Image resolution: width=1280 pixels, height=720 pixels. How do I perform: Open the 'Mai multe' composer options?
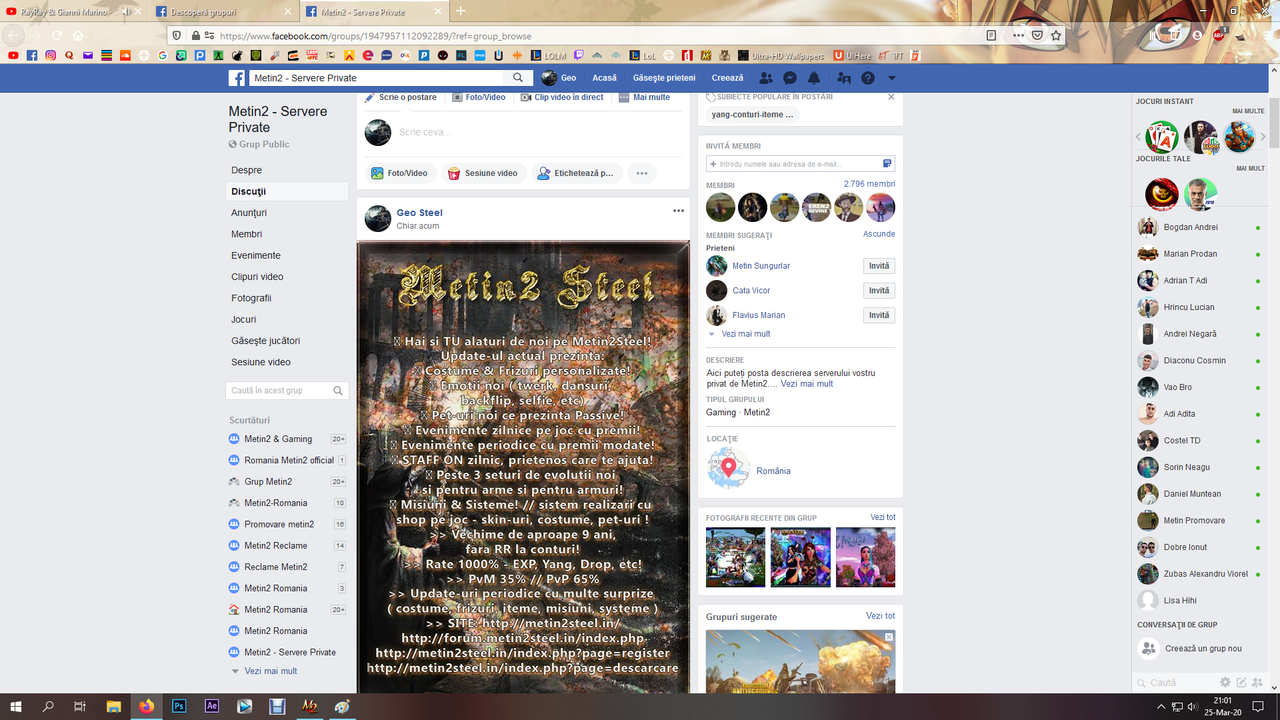click(644, 97)
